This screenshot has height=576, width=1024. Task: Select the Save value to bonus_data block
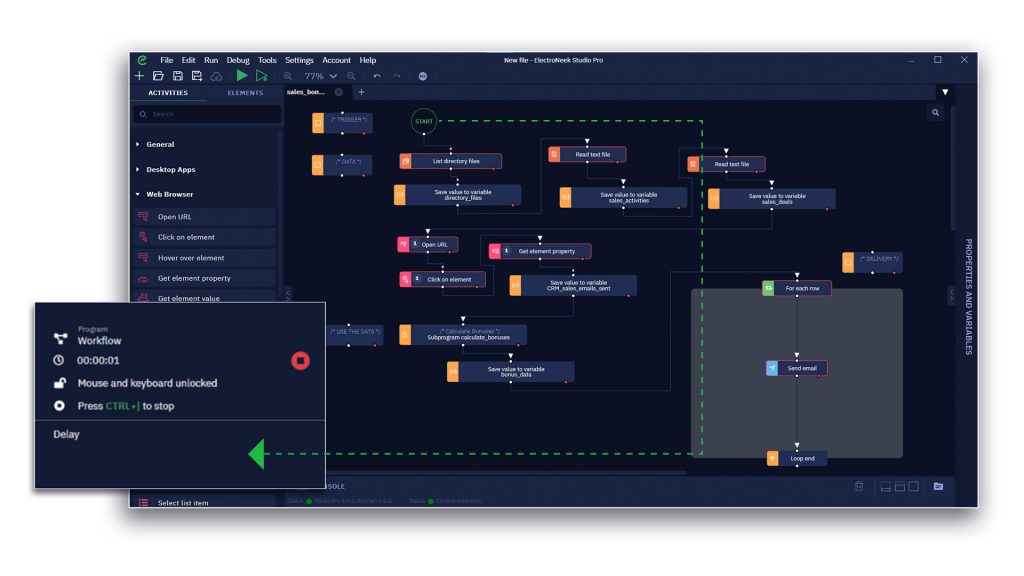click(x=511, y=372)
